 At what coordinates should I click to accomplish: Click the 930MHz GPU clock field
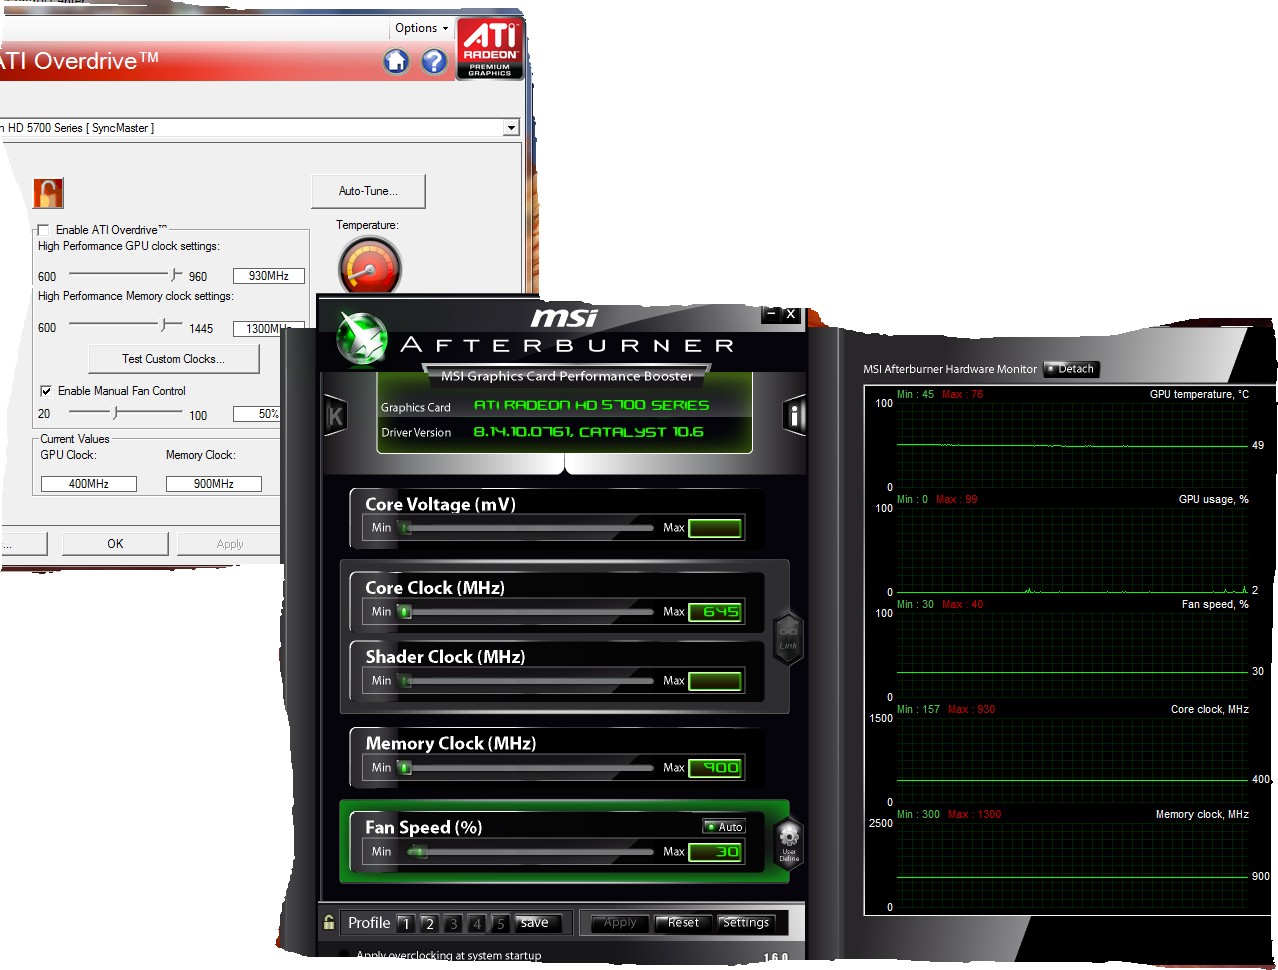(x=269, y=276)
